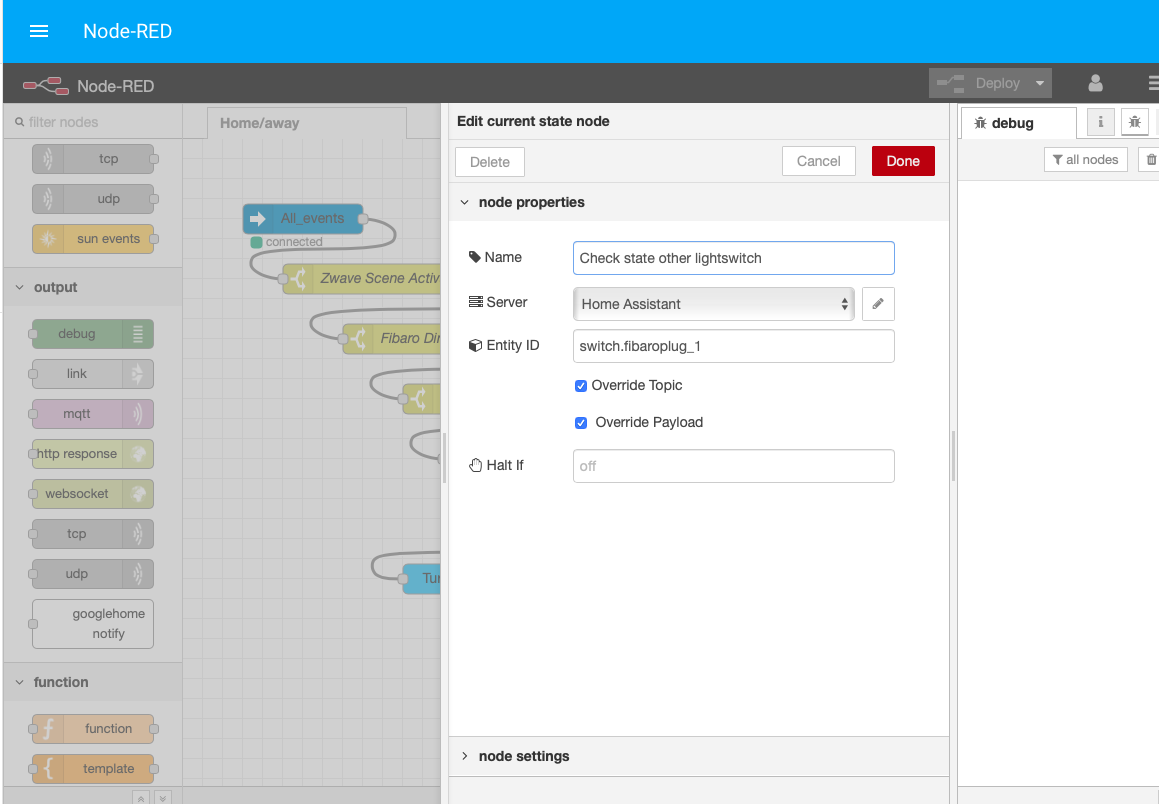Clear debug messages with trash icon

[x=1150, y=159]
